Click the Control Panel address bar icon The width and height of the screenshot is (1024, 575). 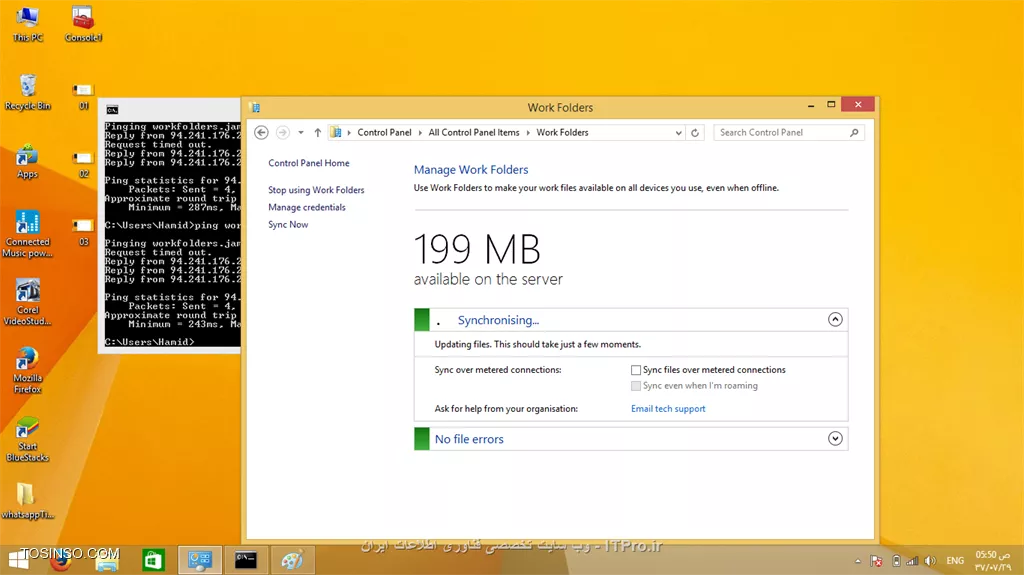[336, 132]
